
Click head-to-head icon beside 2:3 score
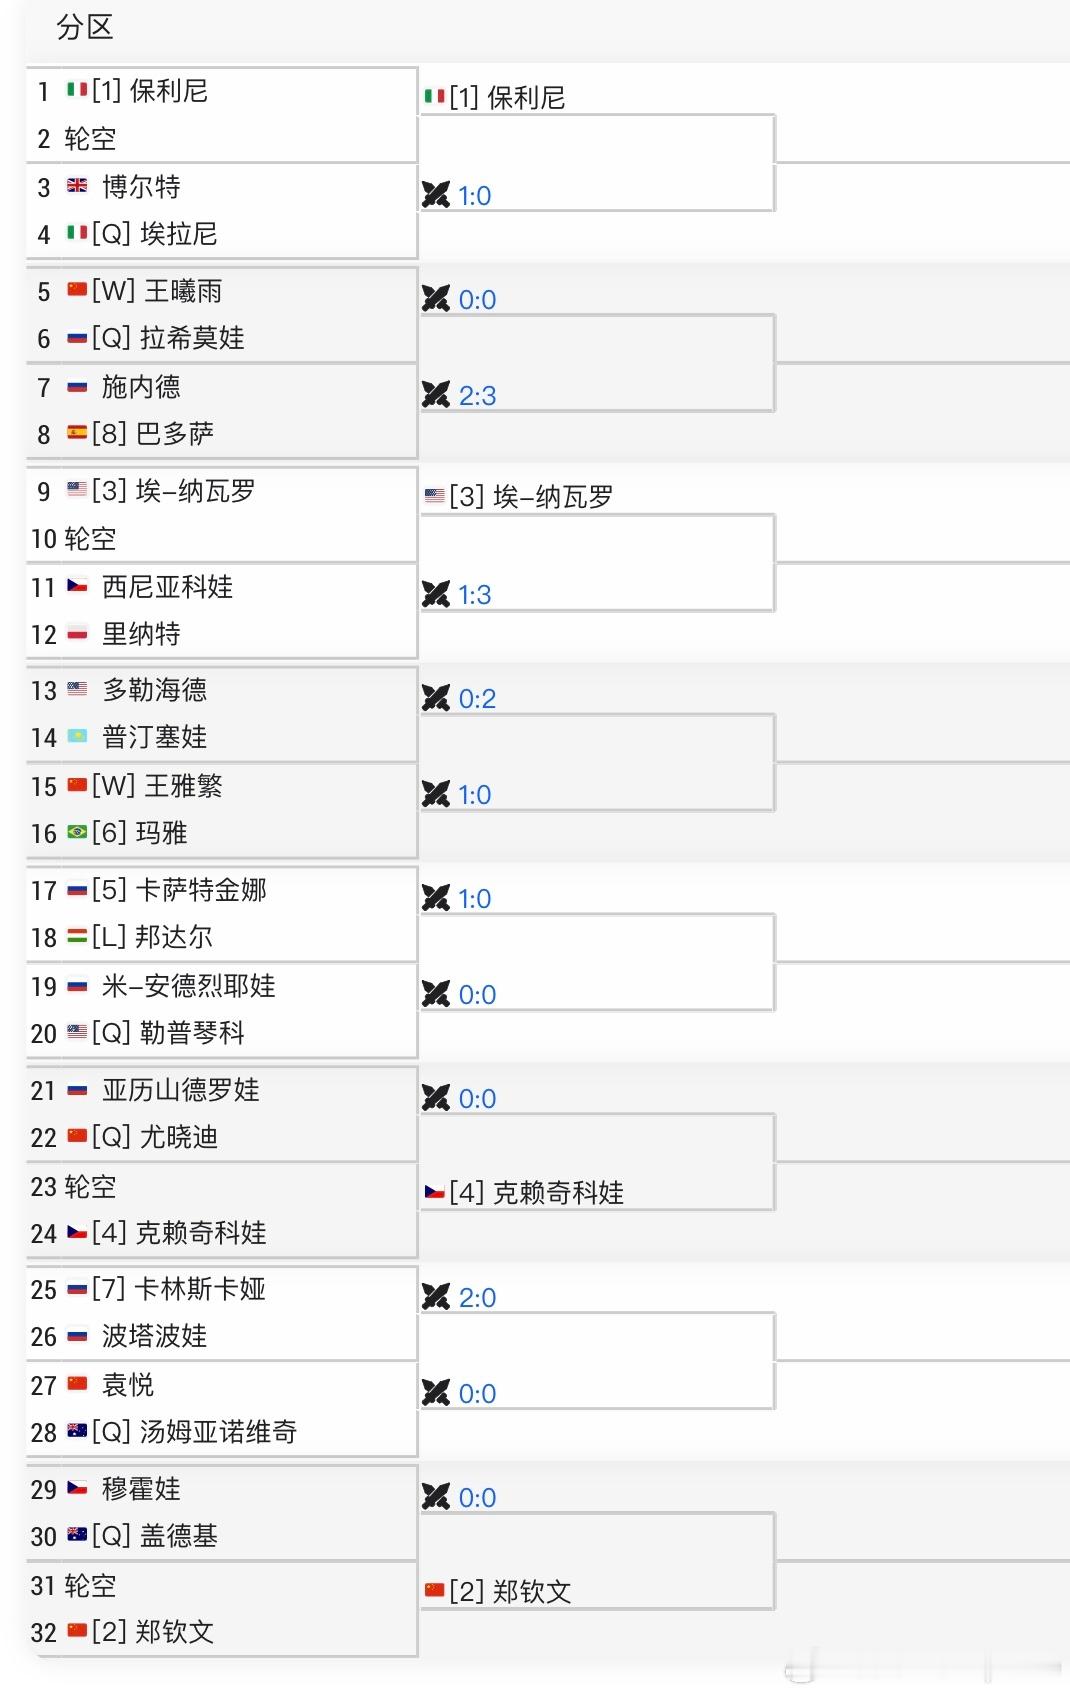[x=436, y=395]
